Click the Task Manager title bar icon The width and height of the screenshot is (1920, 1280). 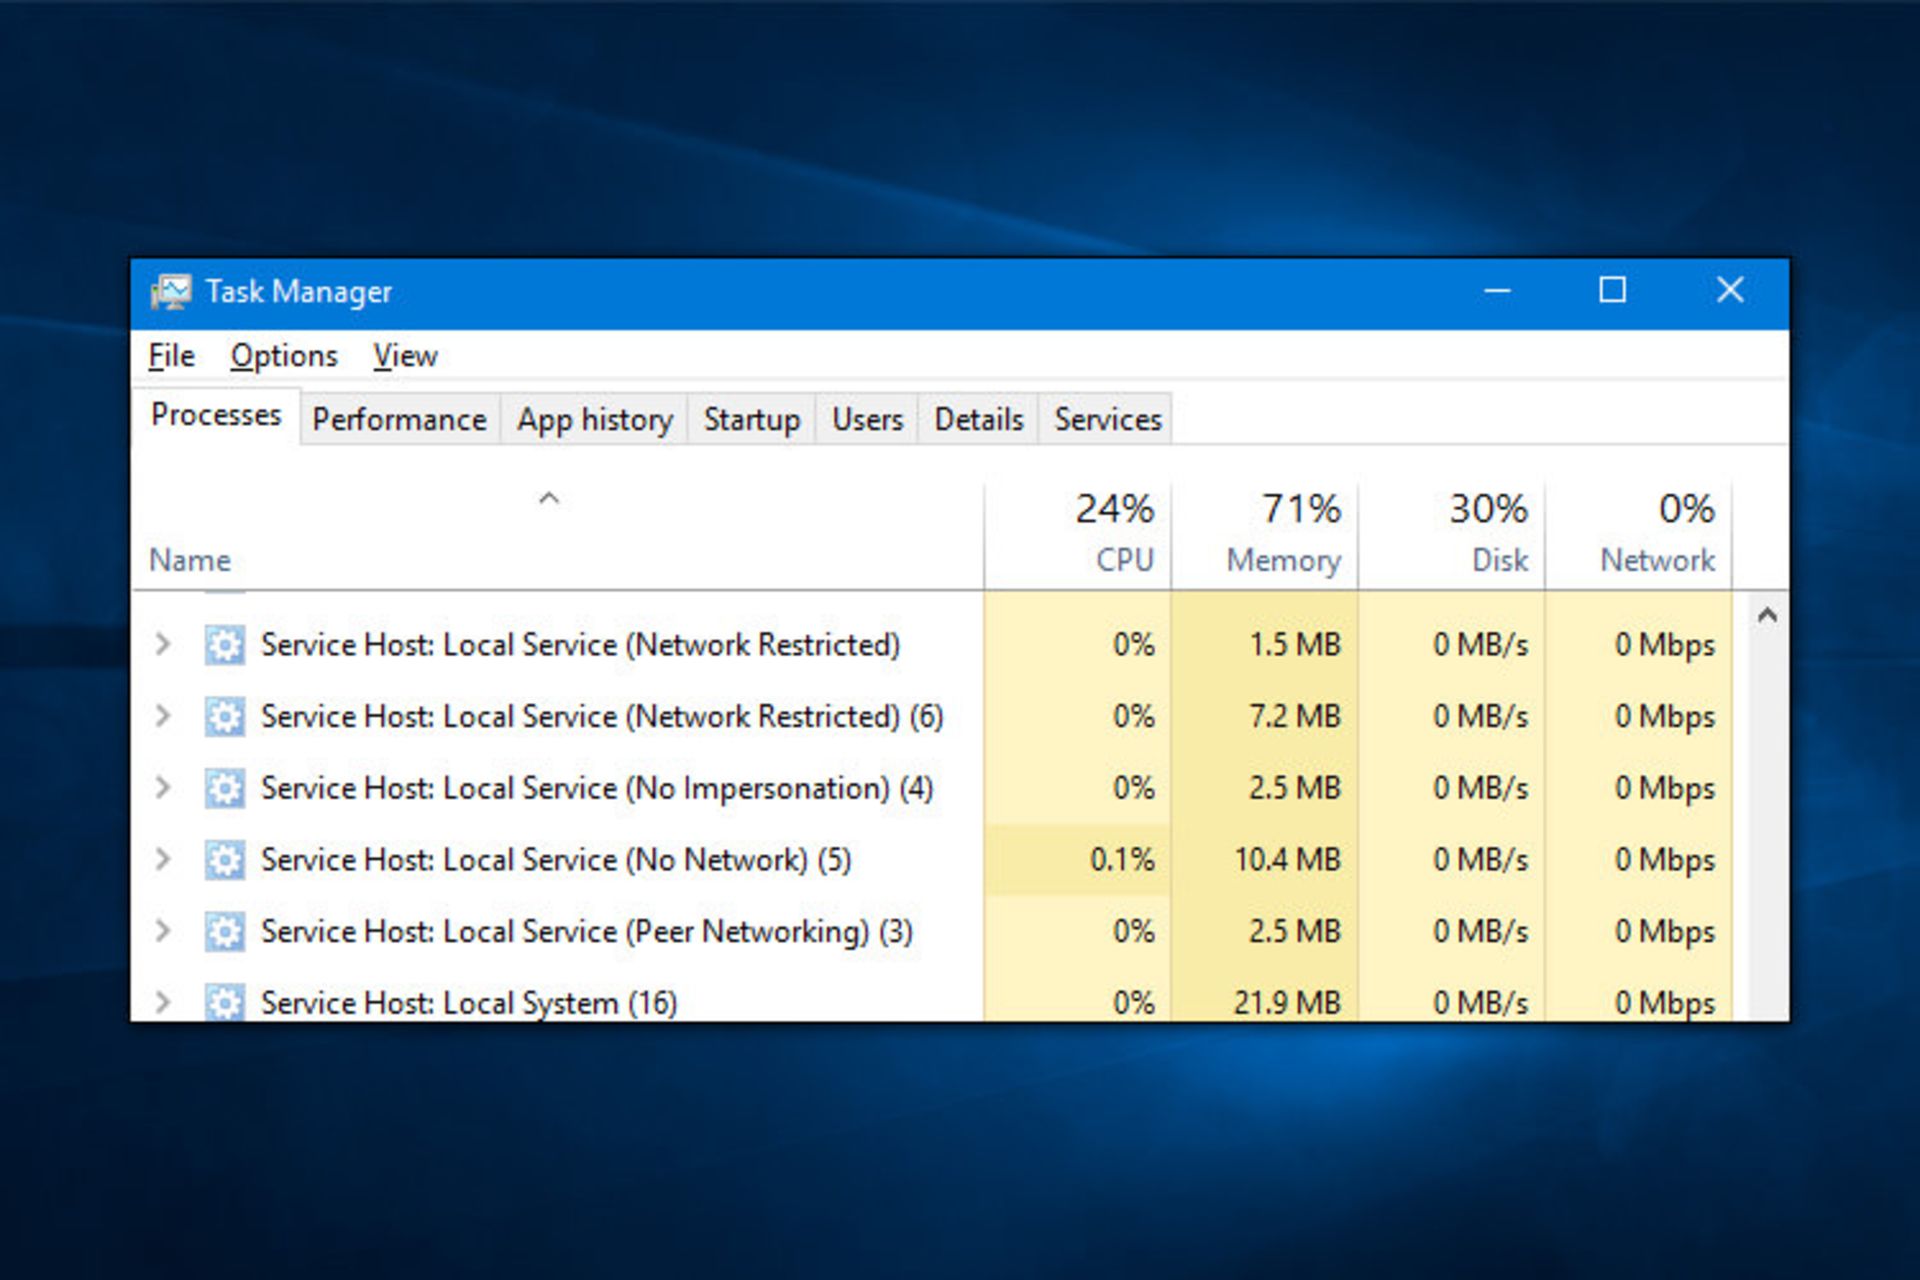point(170,292)
